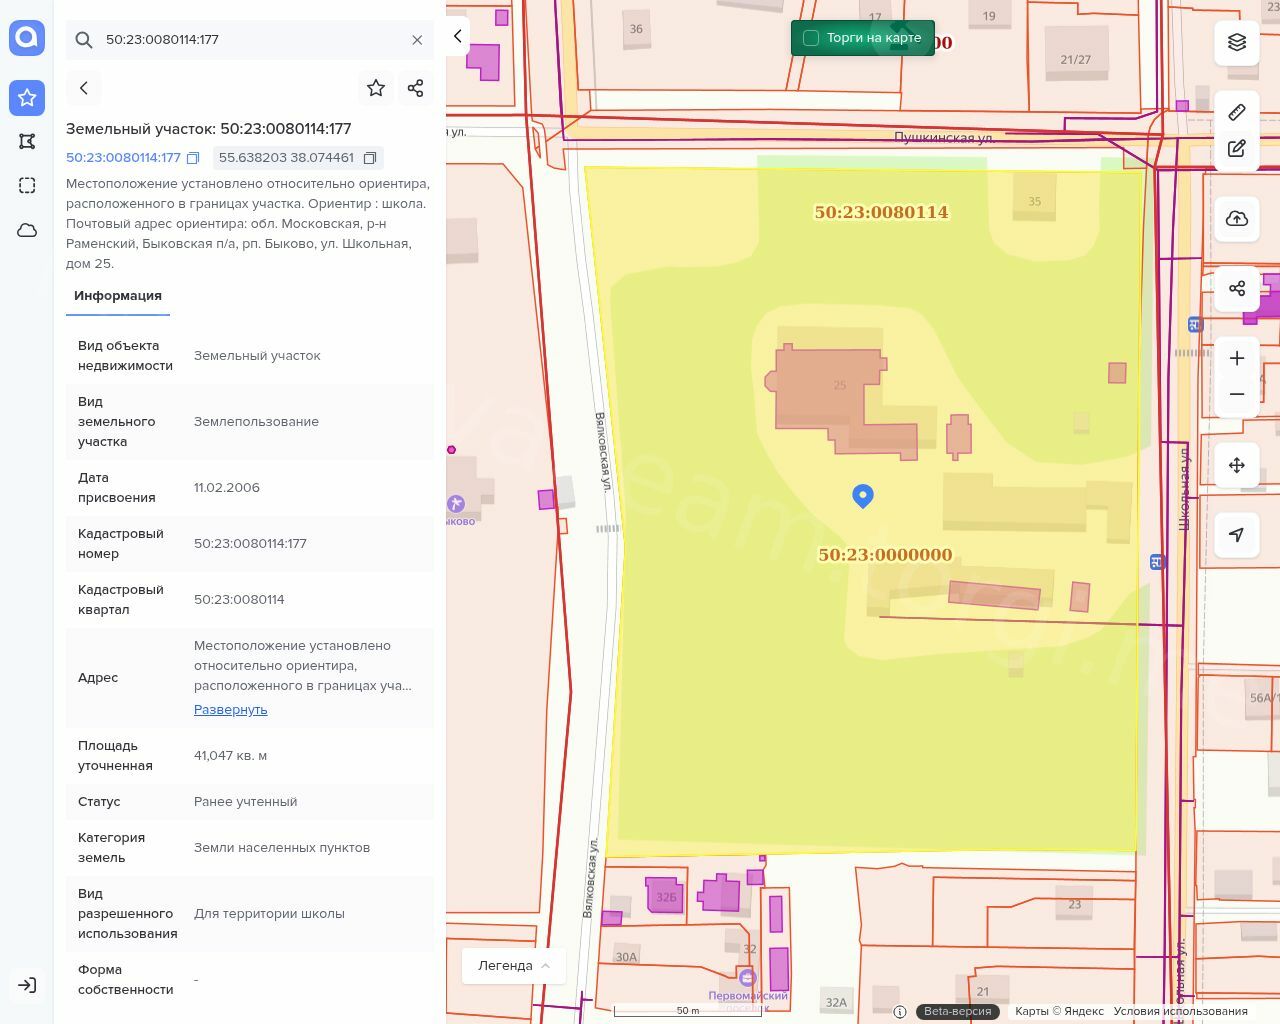Image resolution: width=1280 pixels, height=1024 pixels.
Task: Expand the address via Развернуть link
Action: pyautogui.click(x=230, y=710)
